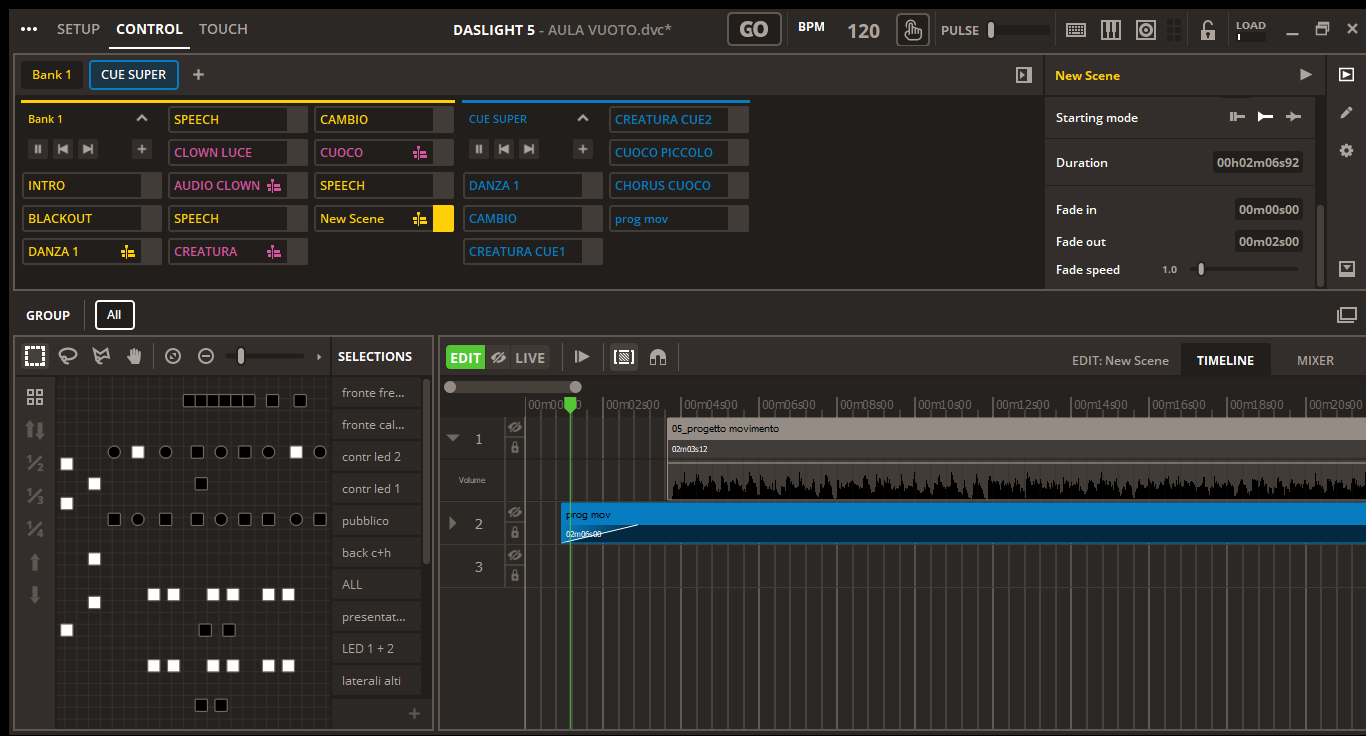Viewport: 1366px width, 736px height.
Task: Click the tap tempo hand icon
Action: coord(912,30)
